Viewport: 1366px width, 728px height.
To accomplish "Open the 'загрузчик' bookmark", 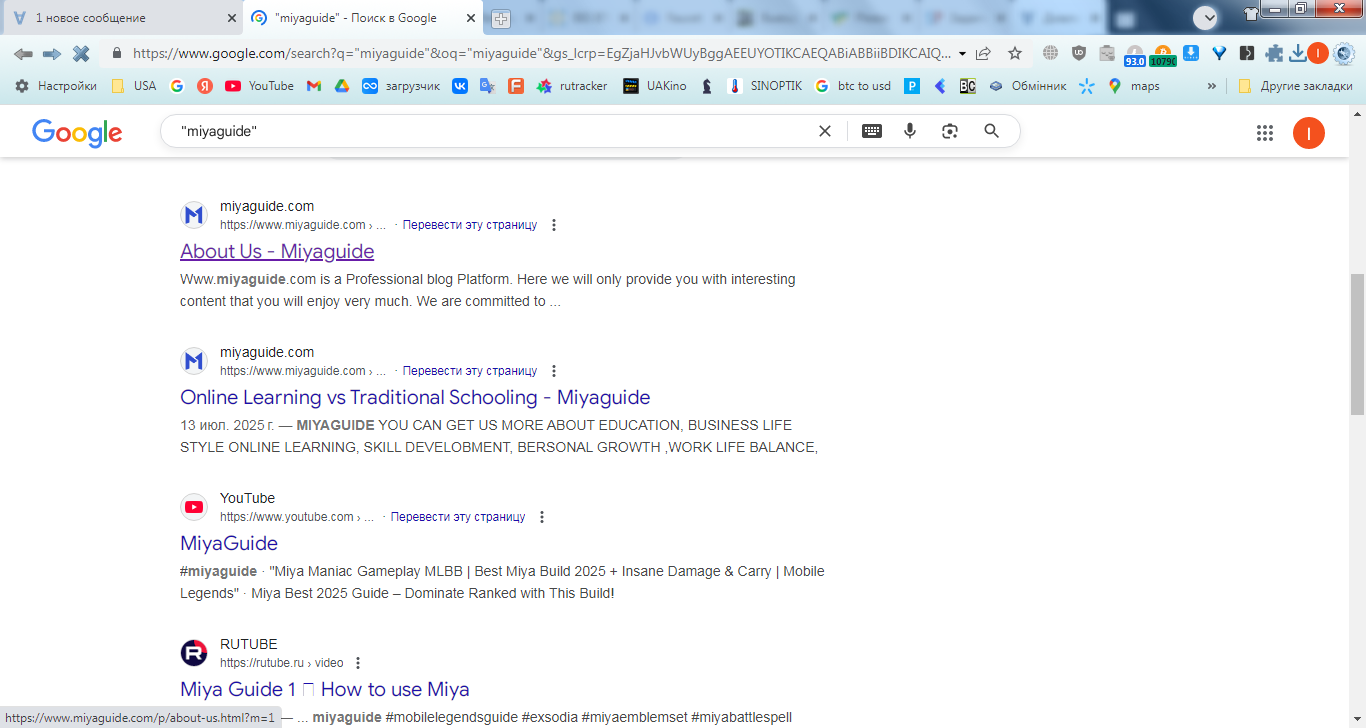I will tap(401, 86).
